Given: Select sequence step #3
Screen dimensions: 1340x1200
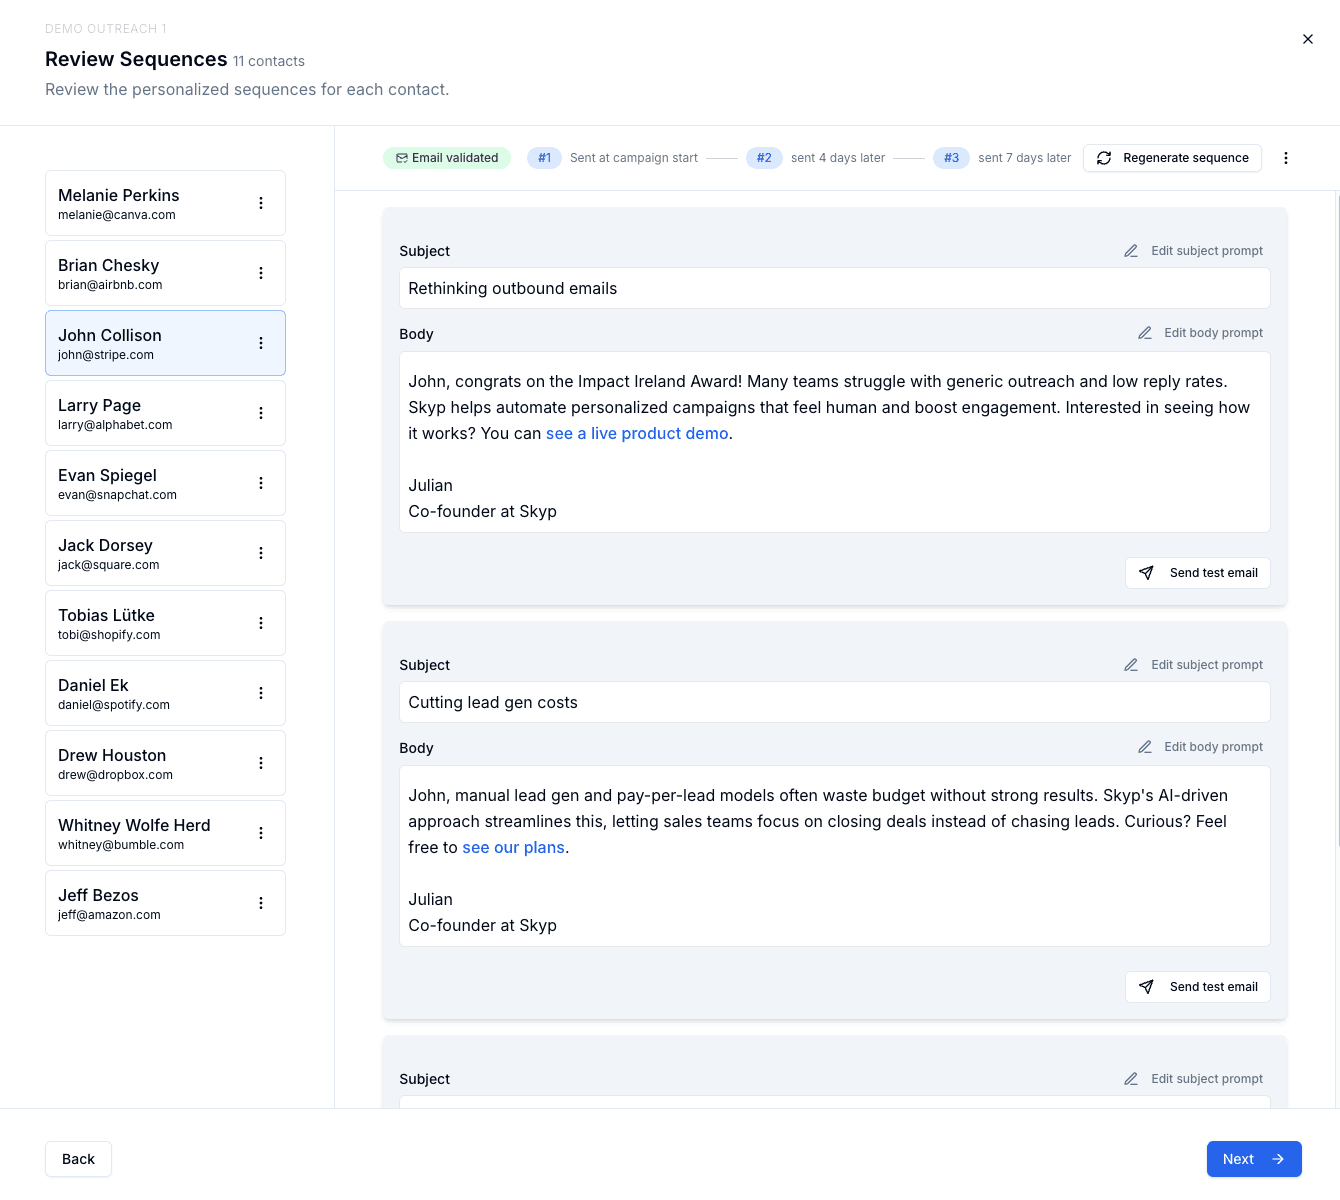Looking at the screenshot, I should pos(951,157).
